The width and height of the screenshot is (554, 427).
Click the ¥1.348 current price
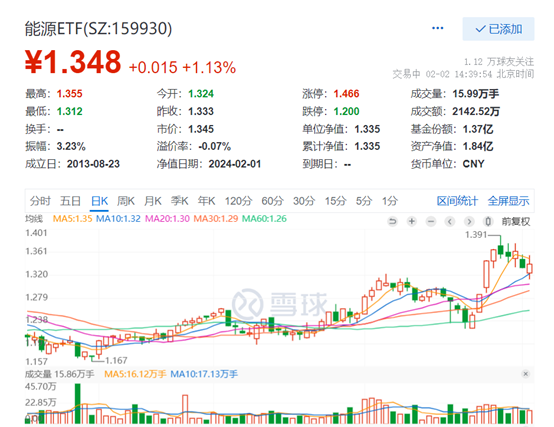[73, 62]
